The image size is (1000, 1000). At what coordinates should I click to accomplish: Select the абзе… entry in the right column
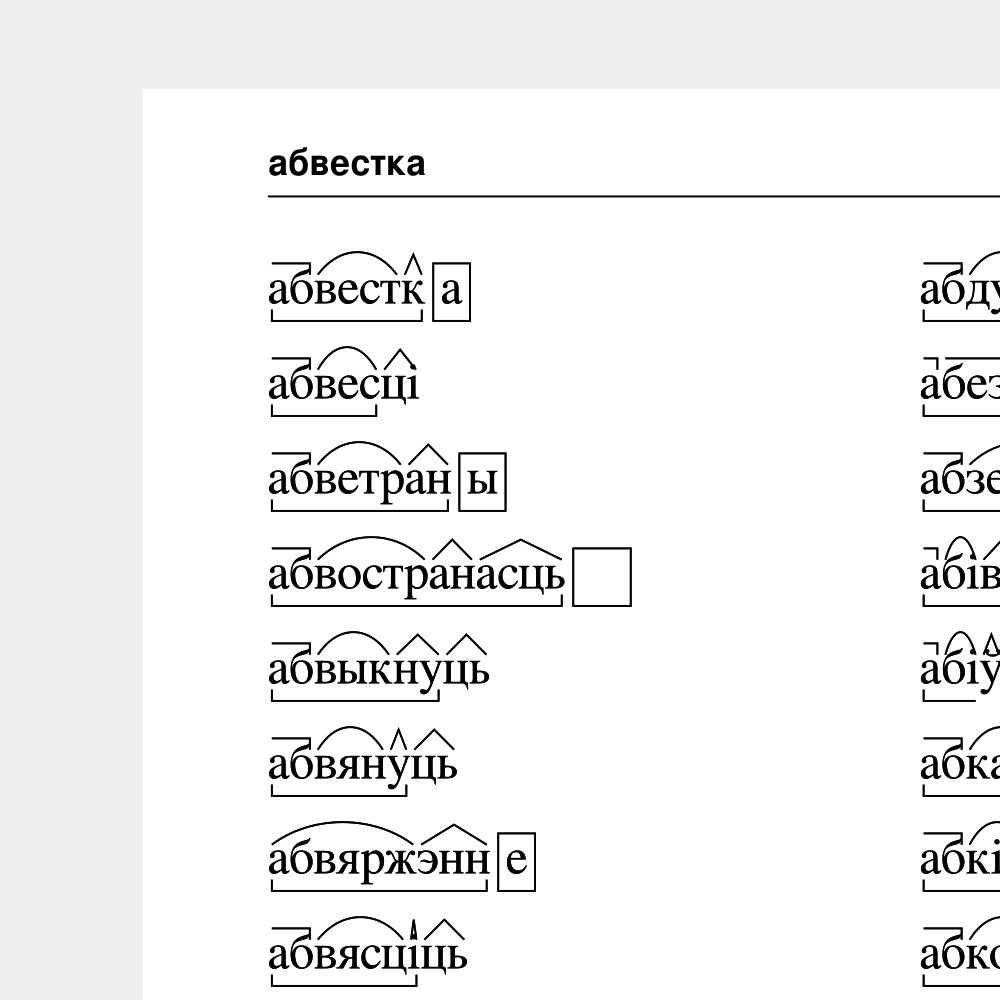[960, 482]
